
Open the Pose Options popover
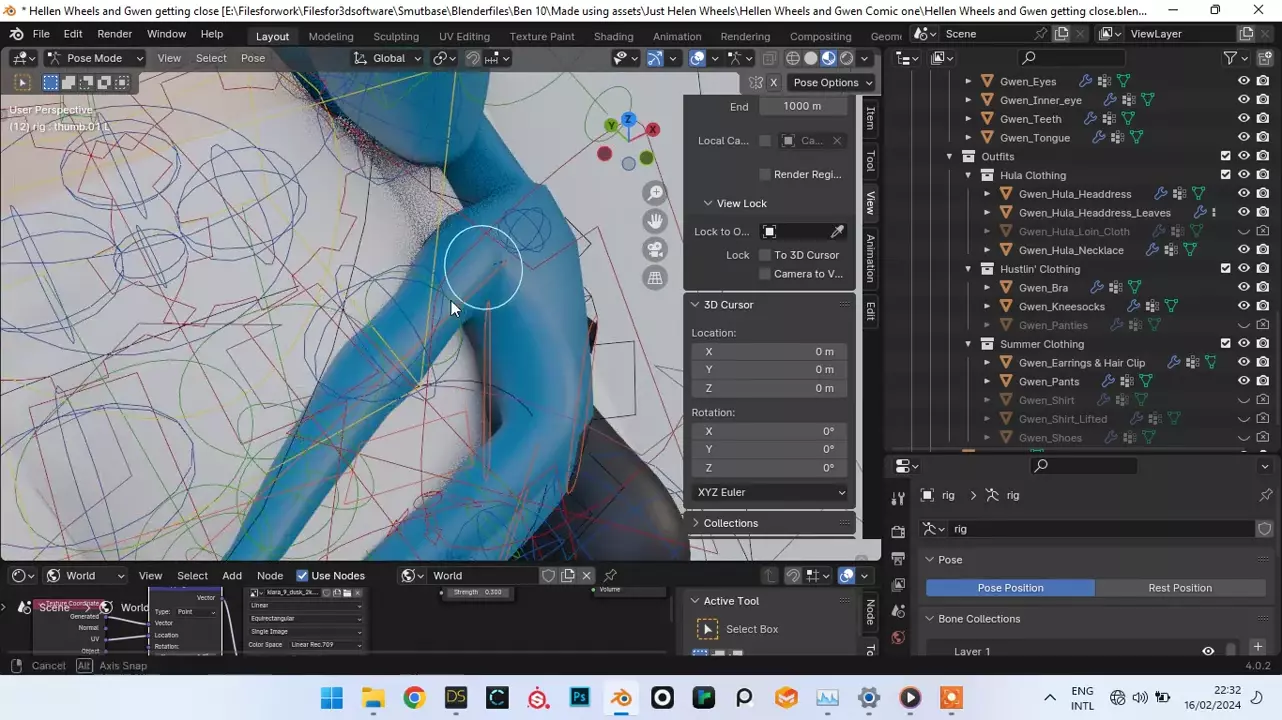point(832,83)
